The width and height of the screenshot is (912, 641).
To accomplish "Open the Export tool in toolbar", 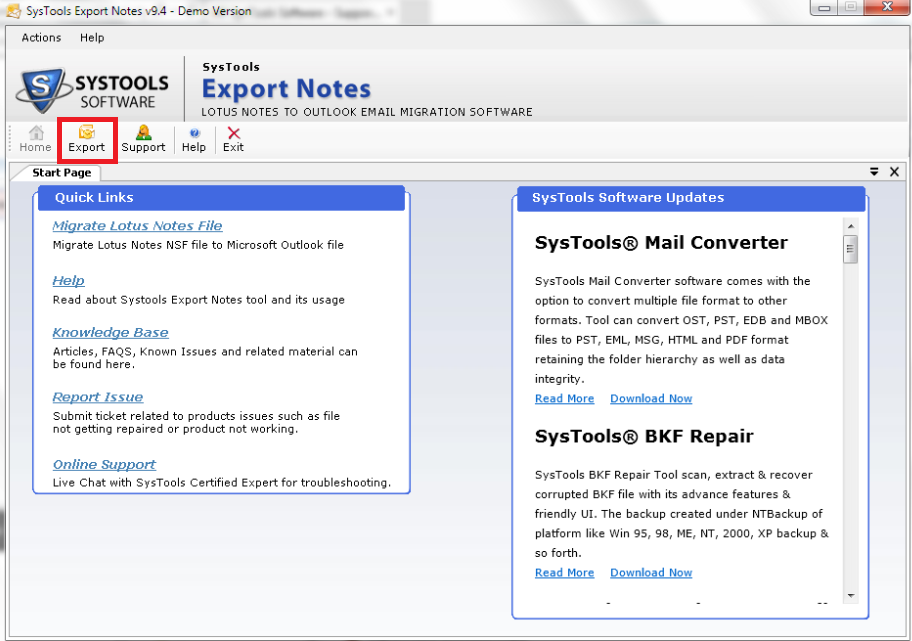I will tap(87, 139).
